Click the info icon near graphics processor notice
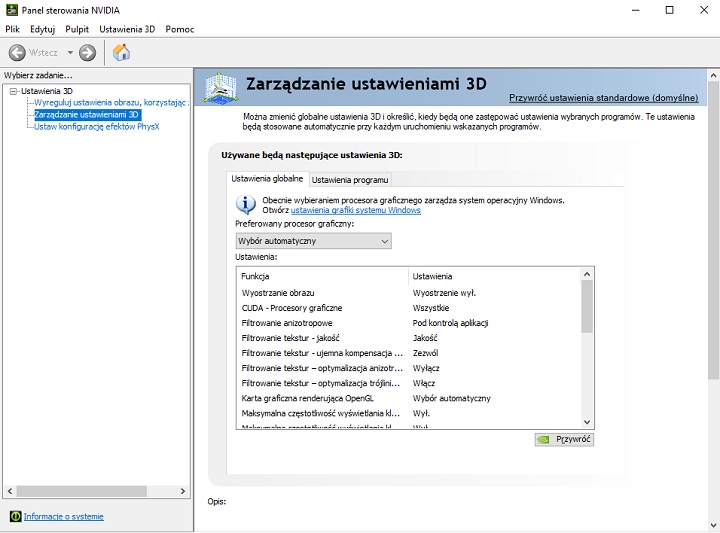This screenshot has height=533, width=720. (245, 204)
